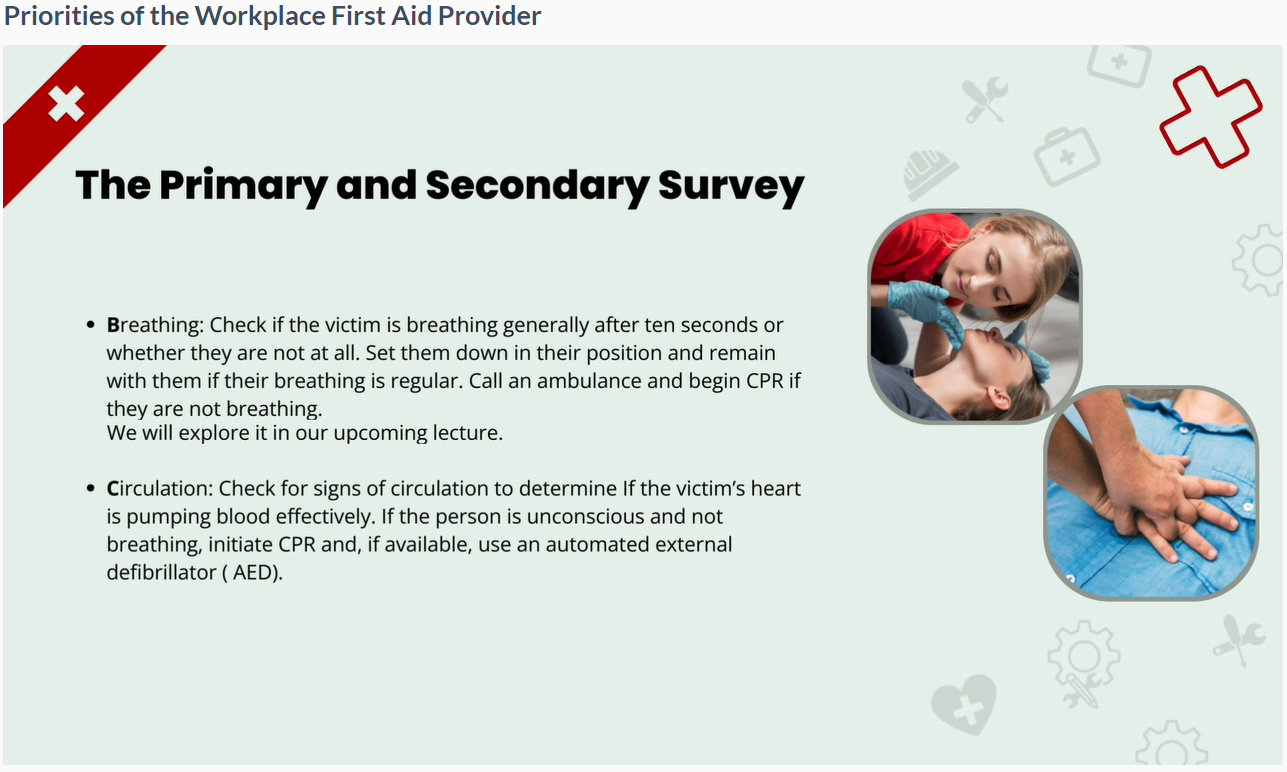The height and width of the screenshot is (772, 1287).
Task: Click the 'upcoming lecture' sentence
Action: [x=304, y=433]
